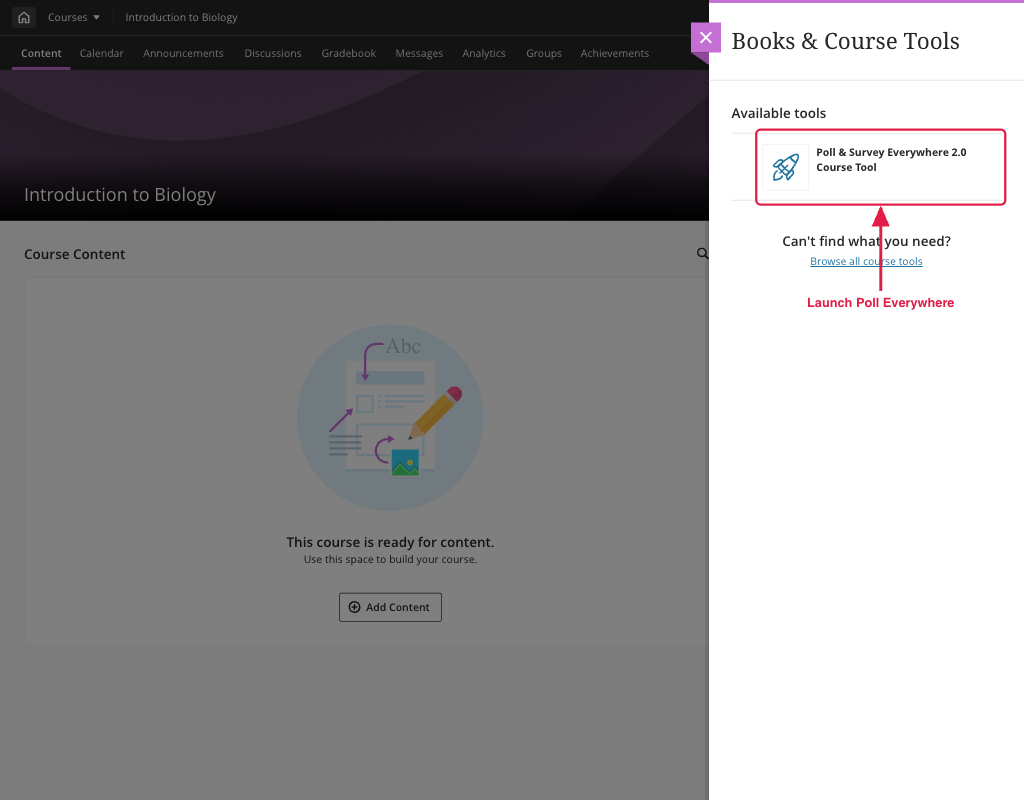Image resolution: width=1024 pixels, height=800 pixels.
Task: Click the Add Content button
Action: (x=391, y=607)
